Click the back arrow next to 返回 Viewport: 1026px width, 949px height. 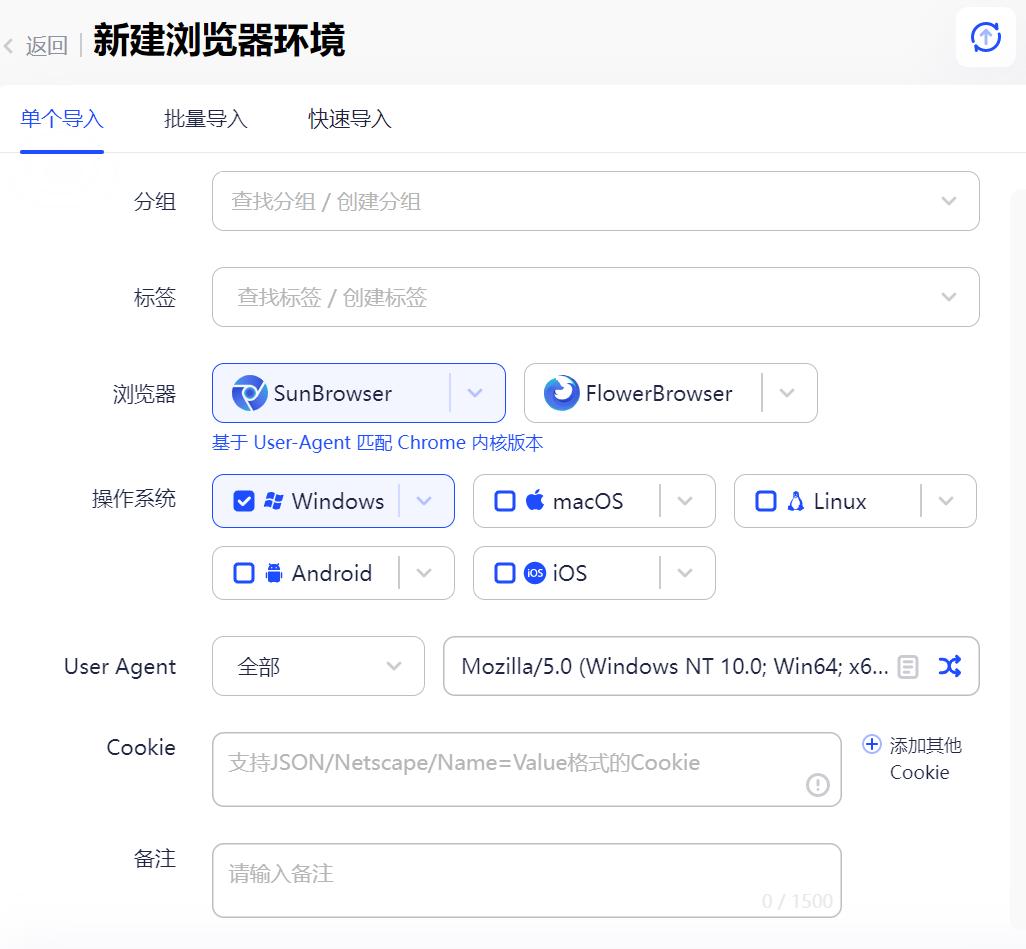(x=9, y=46)
